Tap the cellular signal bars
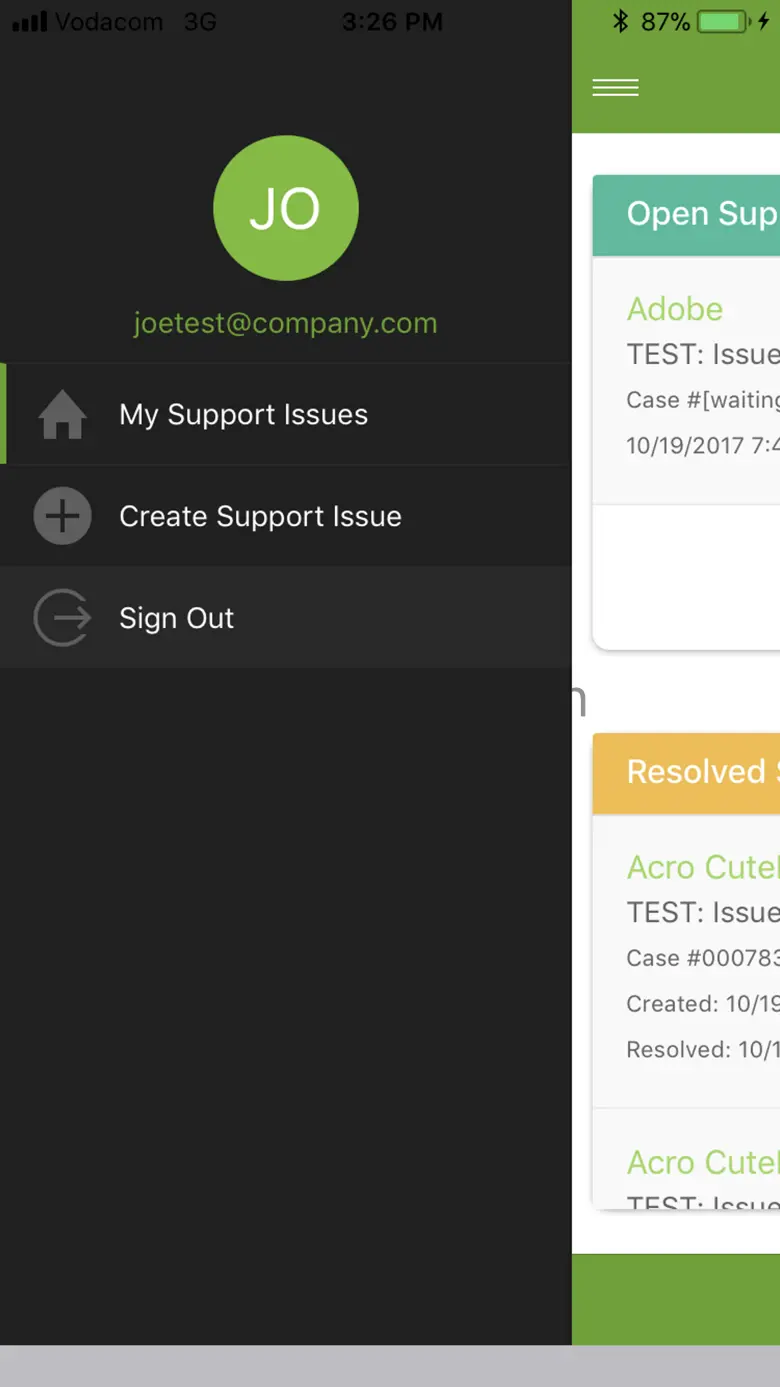Viewport: 780px width, 1387px height. (29, 22)
